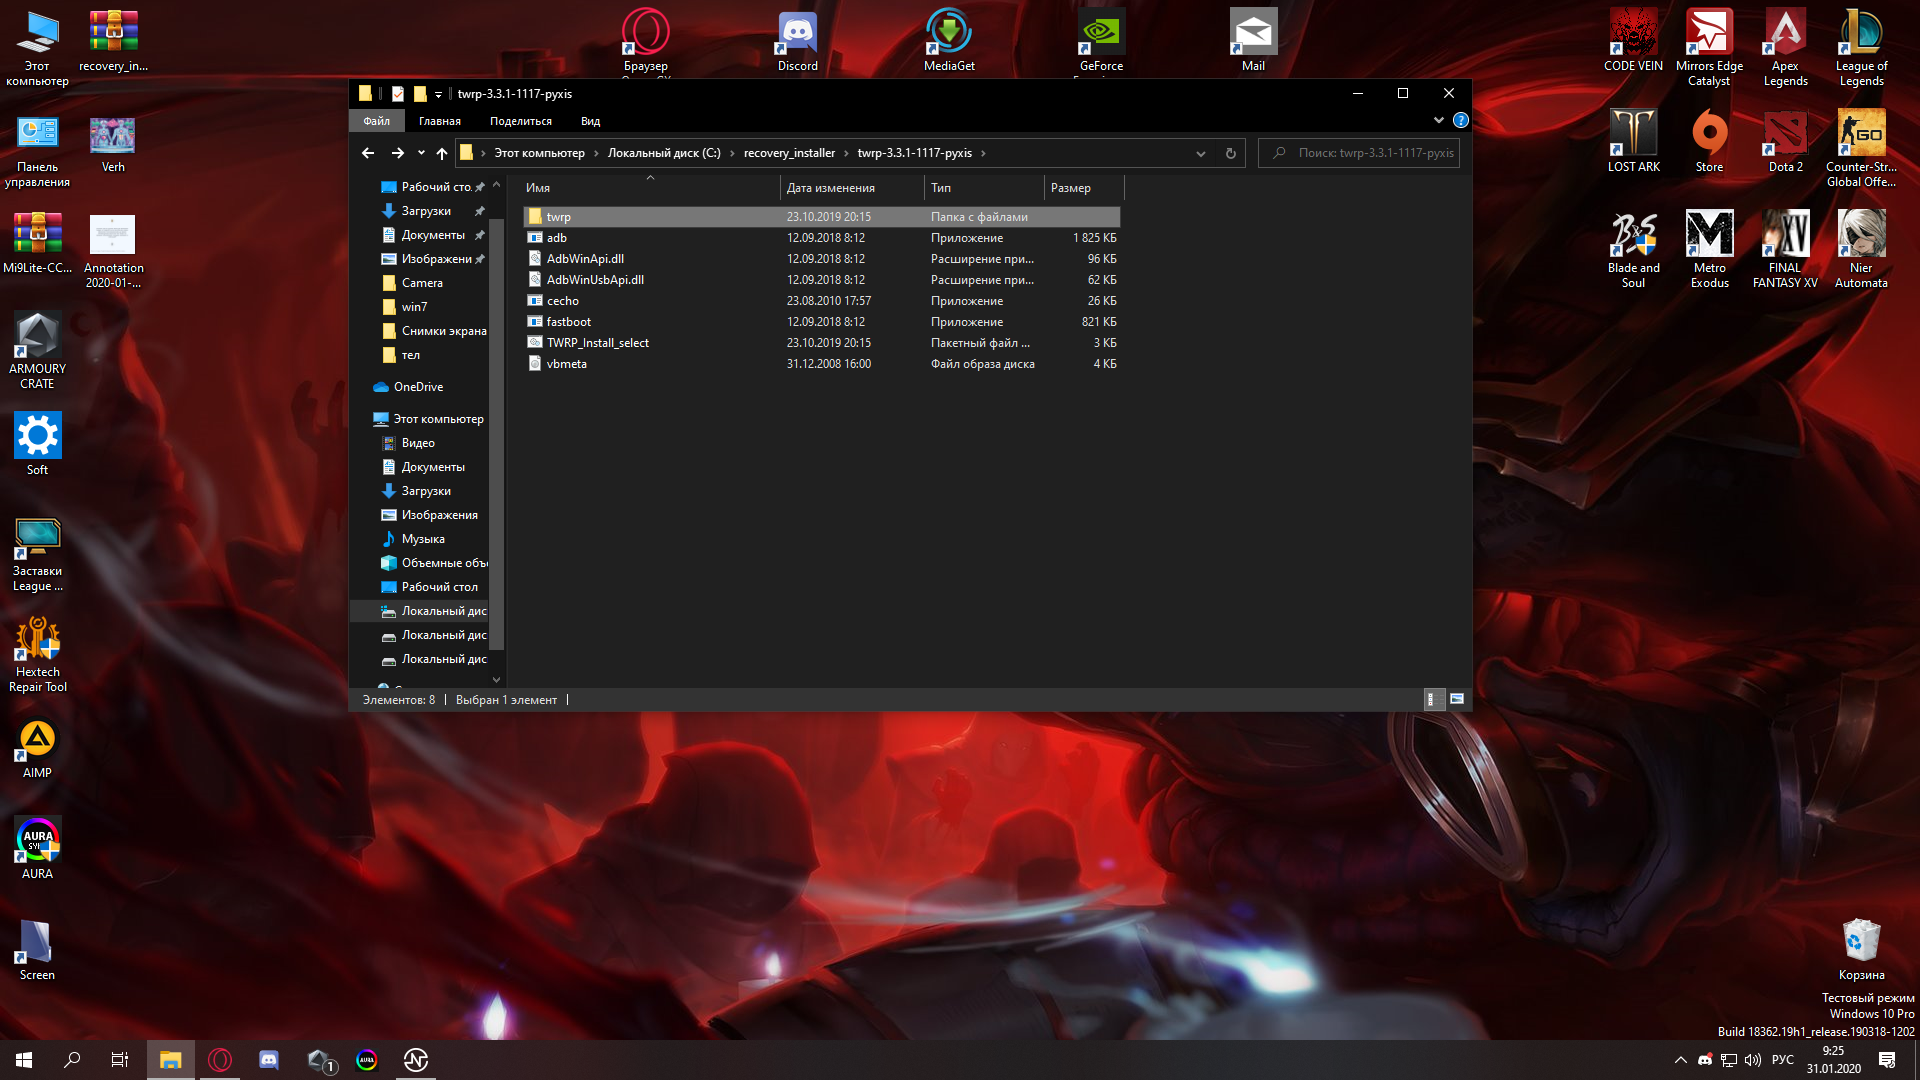Open Discord desktop shortcut
The height and width of the screenshot is (1080, 1920).
(797, 42)
